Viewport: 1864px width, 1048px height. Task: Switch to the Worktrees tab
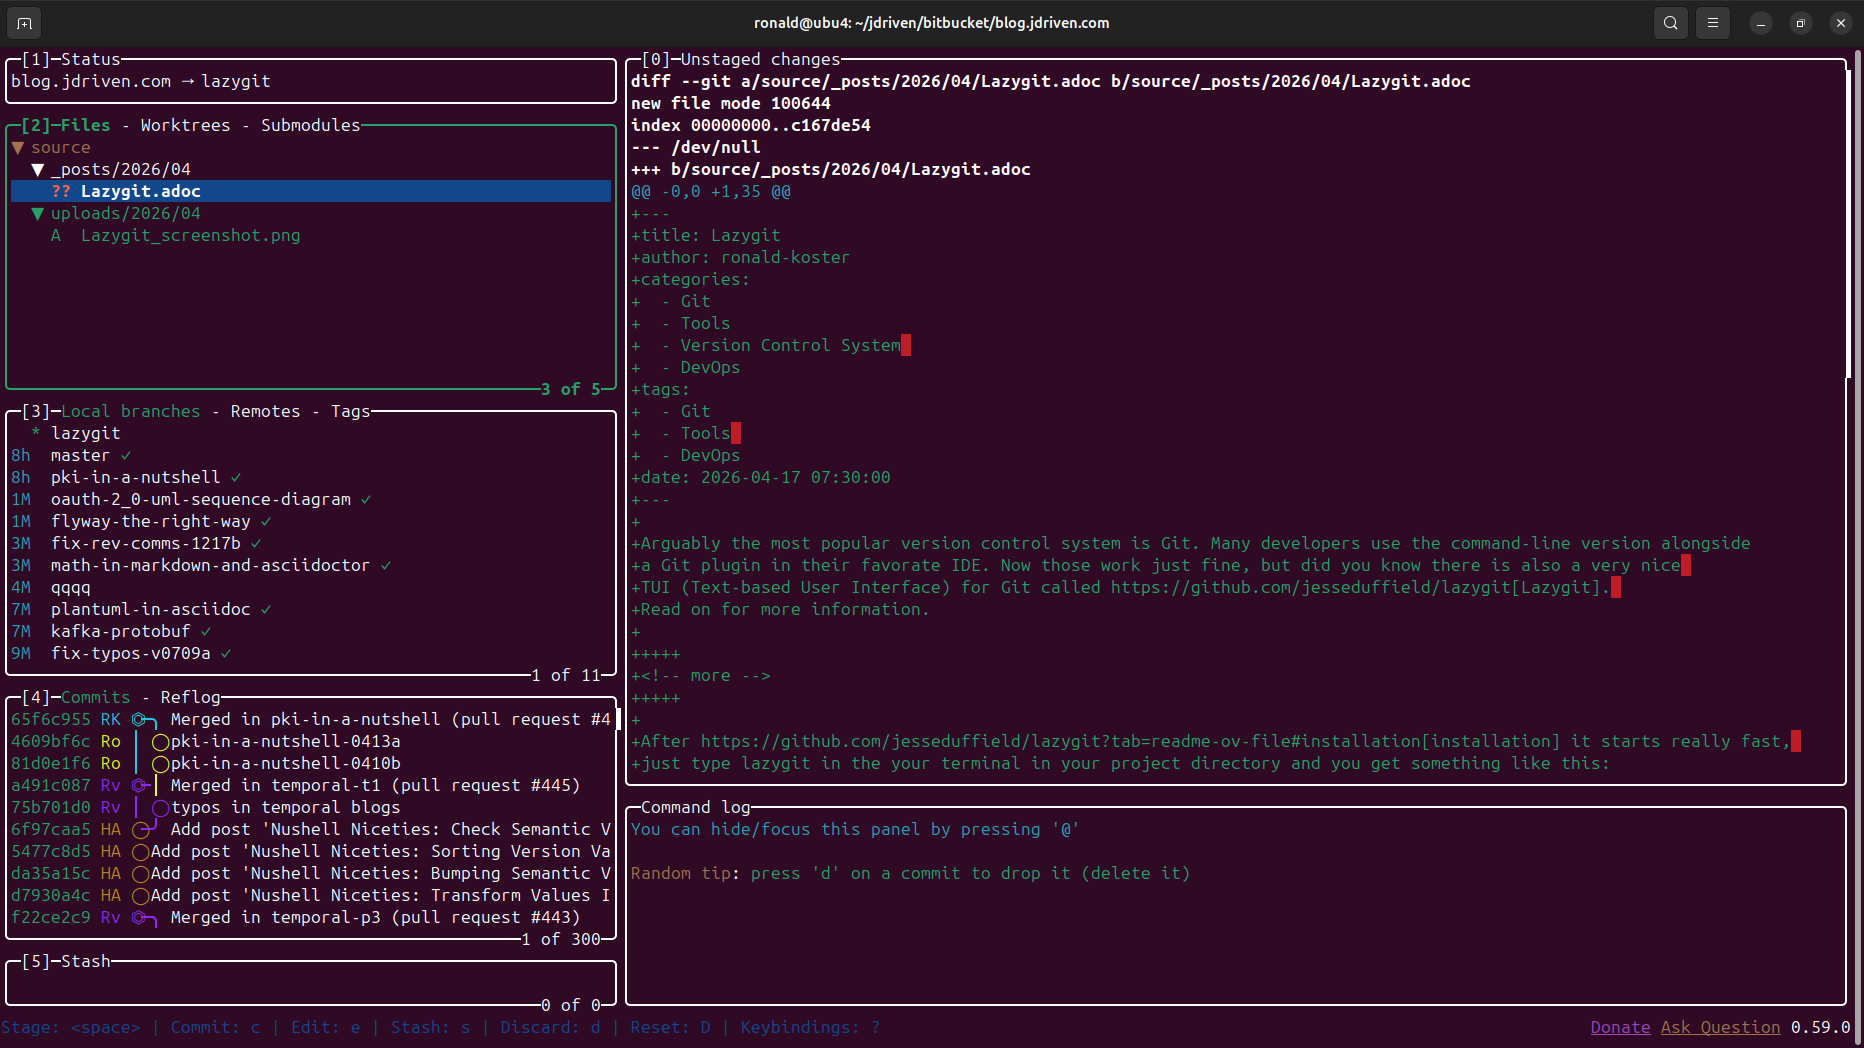click(185, 125)
